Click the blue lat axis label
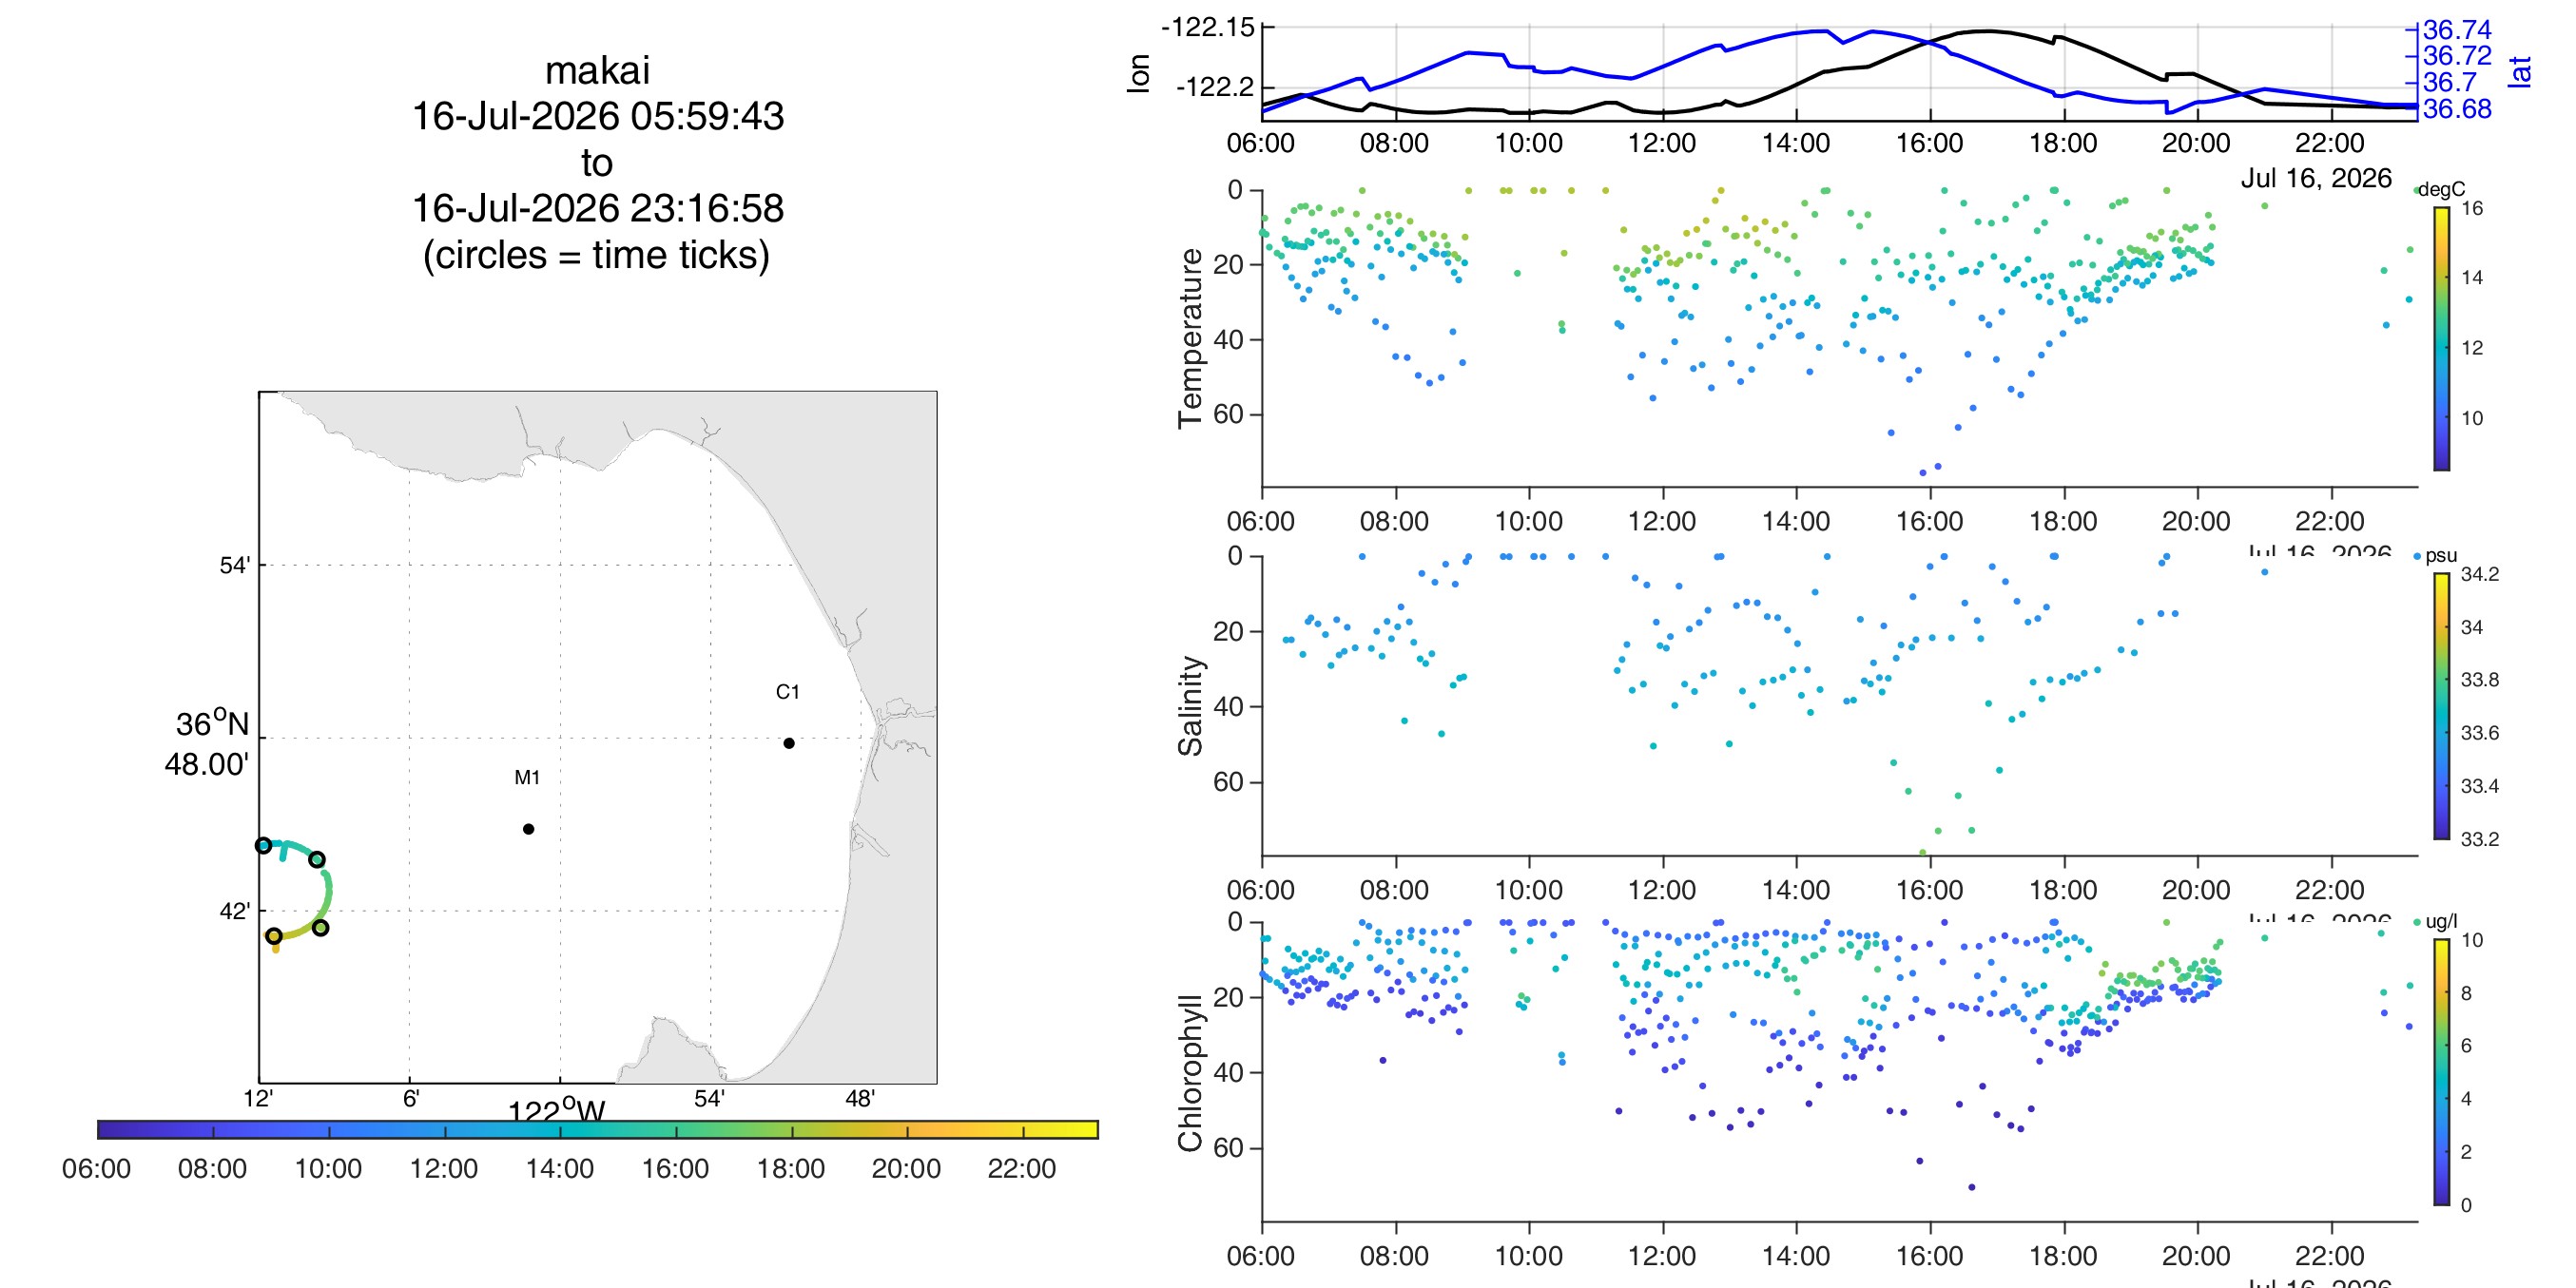Viewport: 2576px width, 1288px height. tap(2520, 71)
